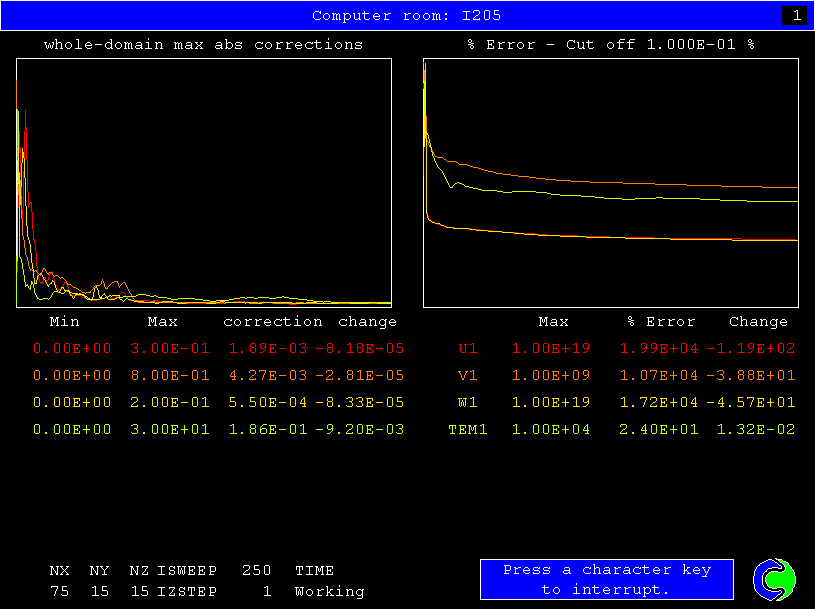This screenshot has height=609, width=815.
Task: Click the NX grid label
Action: [x=59, y=571]
